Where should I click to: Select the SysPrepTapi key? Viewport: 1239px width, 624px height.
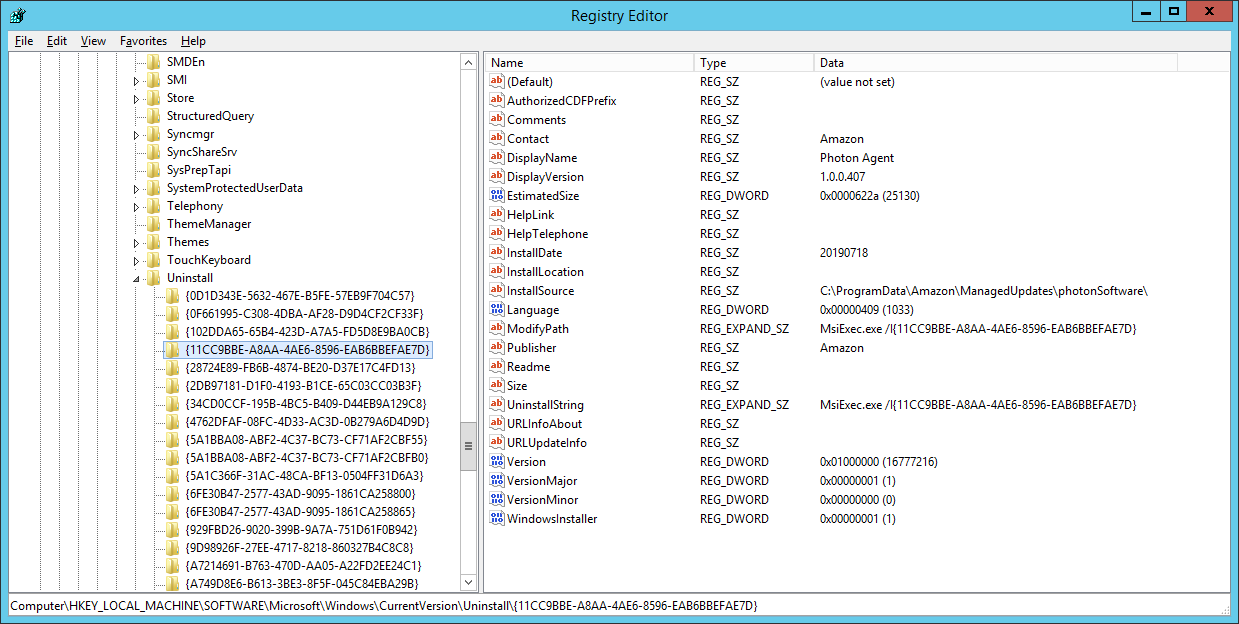(x=199, y=170)
